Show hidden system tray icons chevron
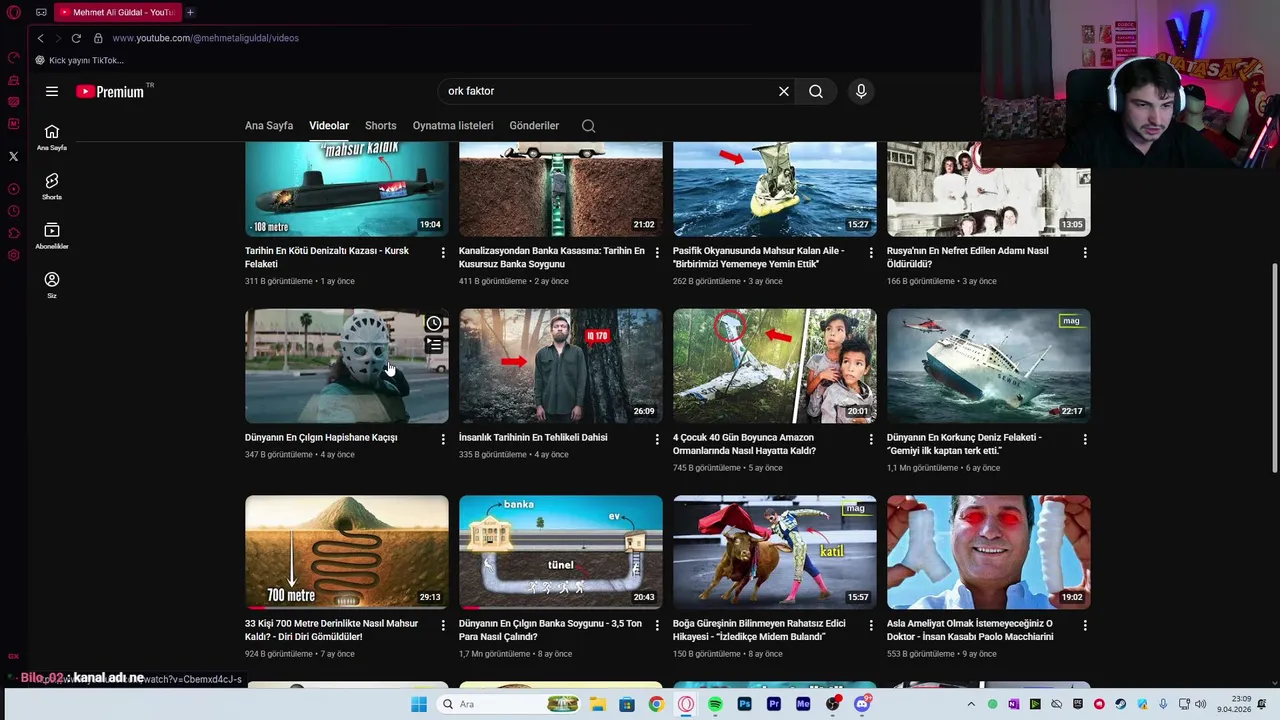 click(970, 704)
